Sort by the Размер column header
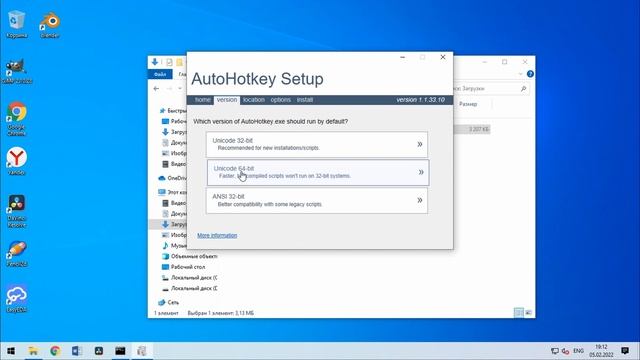 pos(468,104)
